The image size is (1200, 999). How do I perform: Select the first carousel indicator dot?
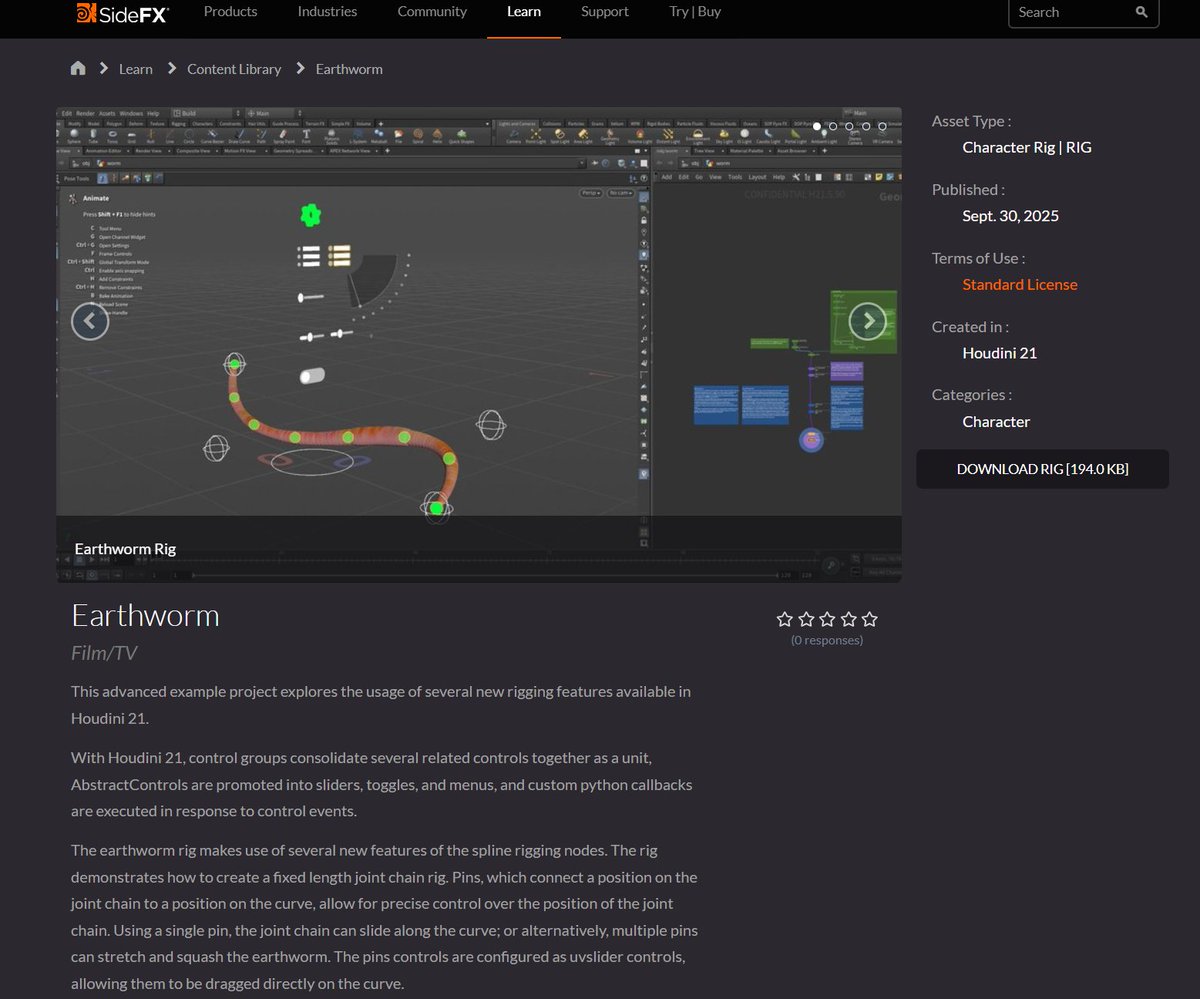[817, 127]
